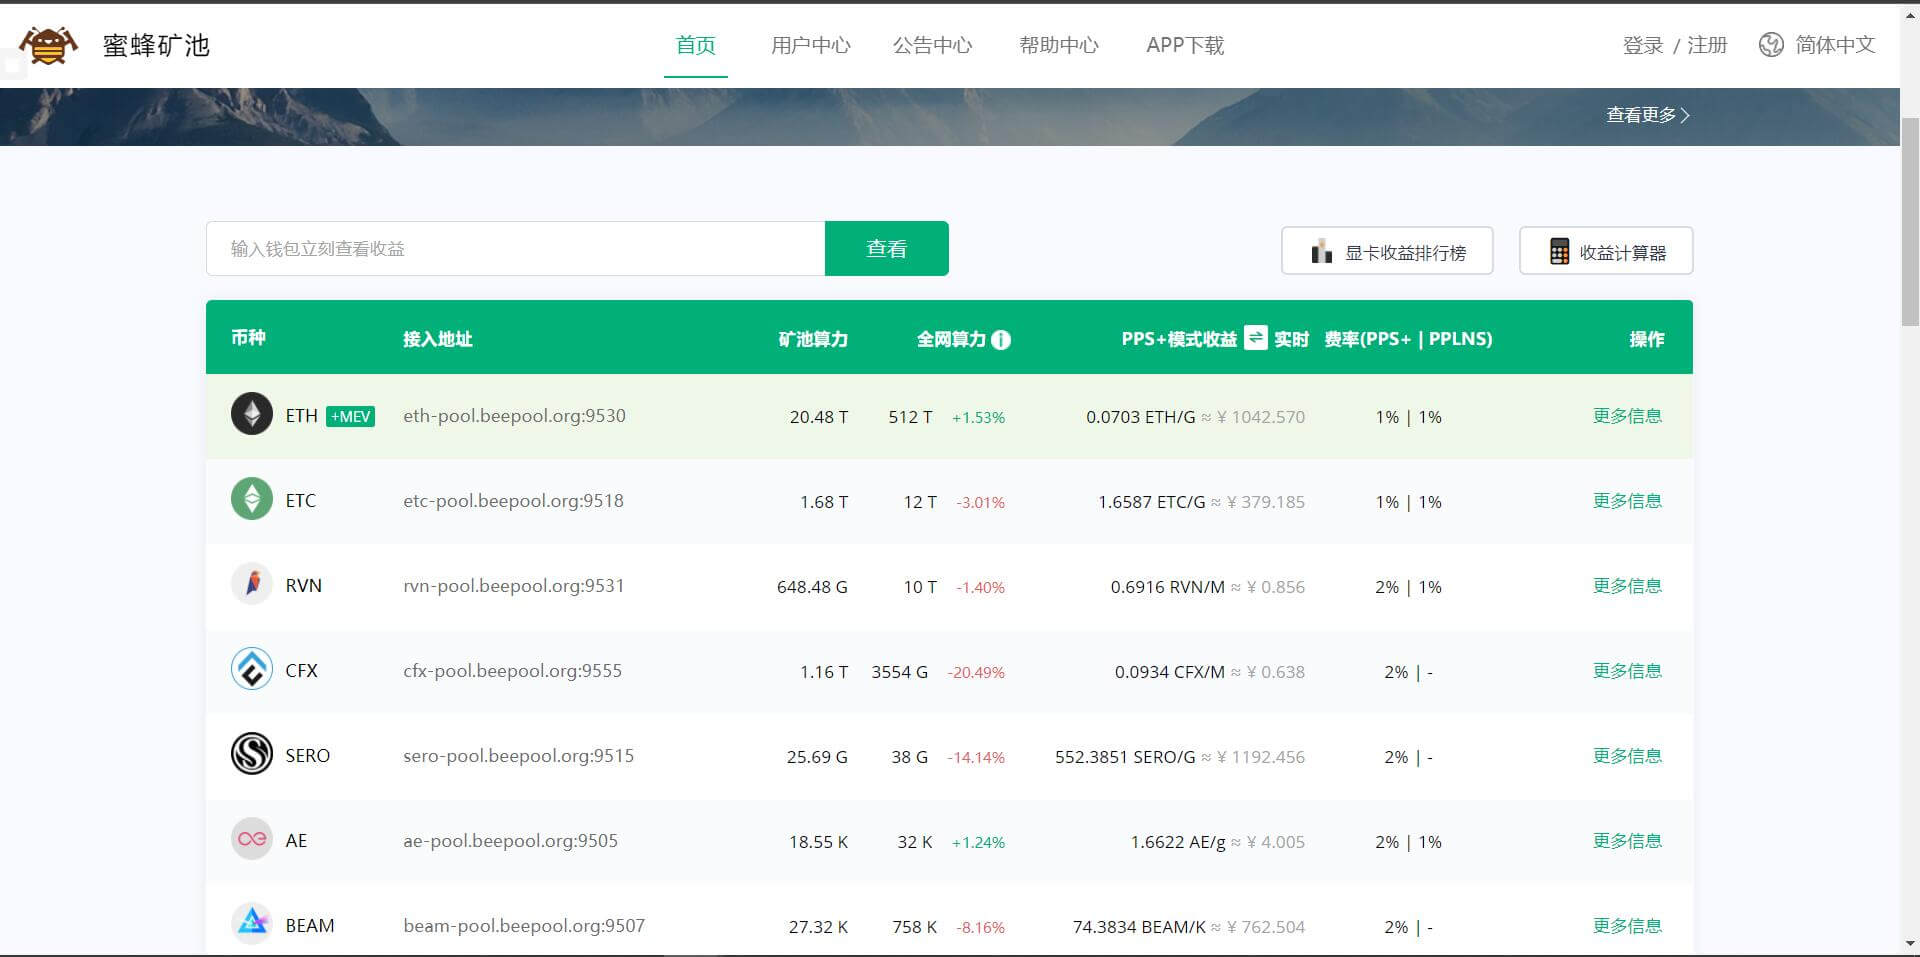Select address ae-pool.beepool.org:9505
The width and height of the screenshot is (1920, 957).
510,841
